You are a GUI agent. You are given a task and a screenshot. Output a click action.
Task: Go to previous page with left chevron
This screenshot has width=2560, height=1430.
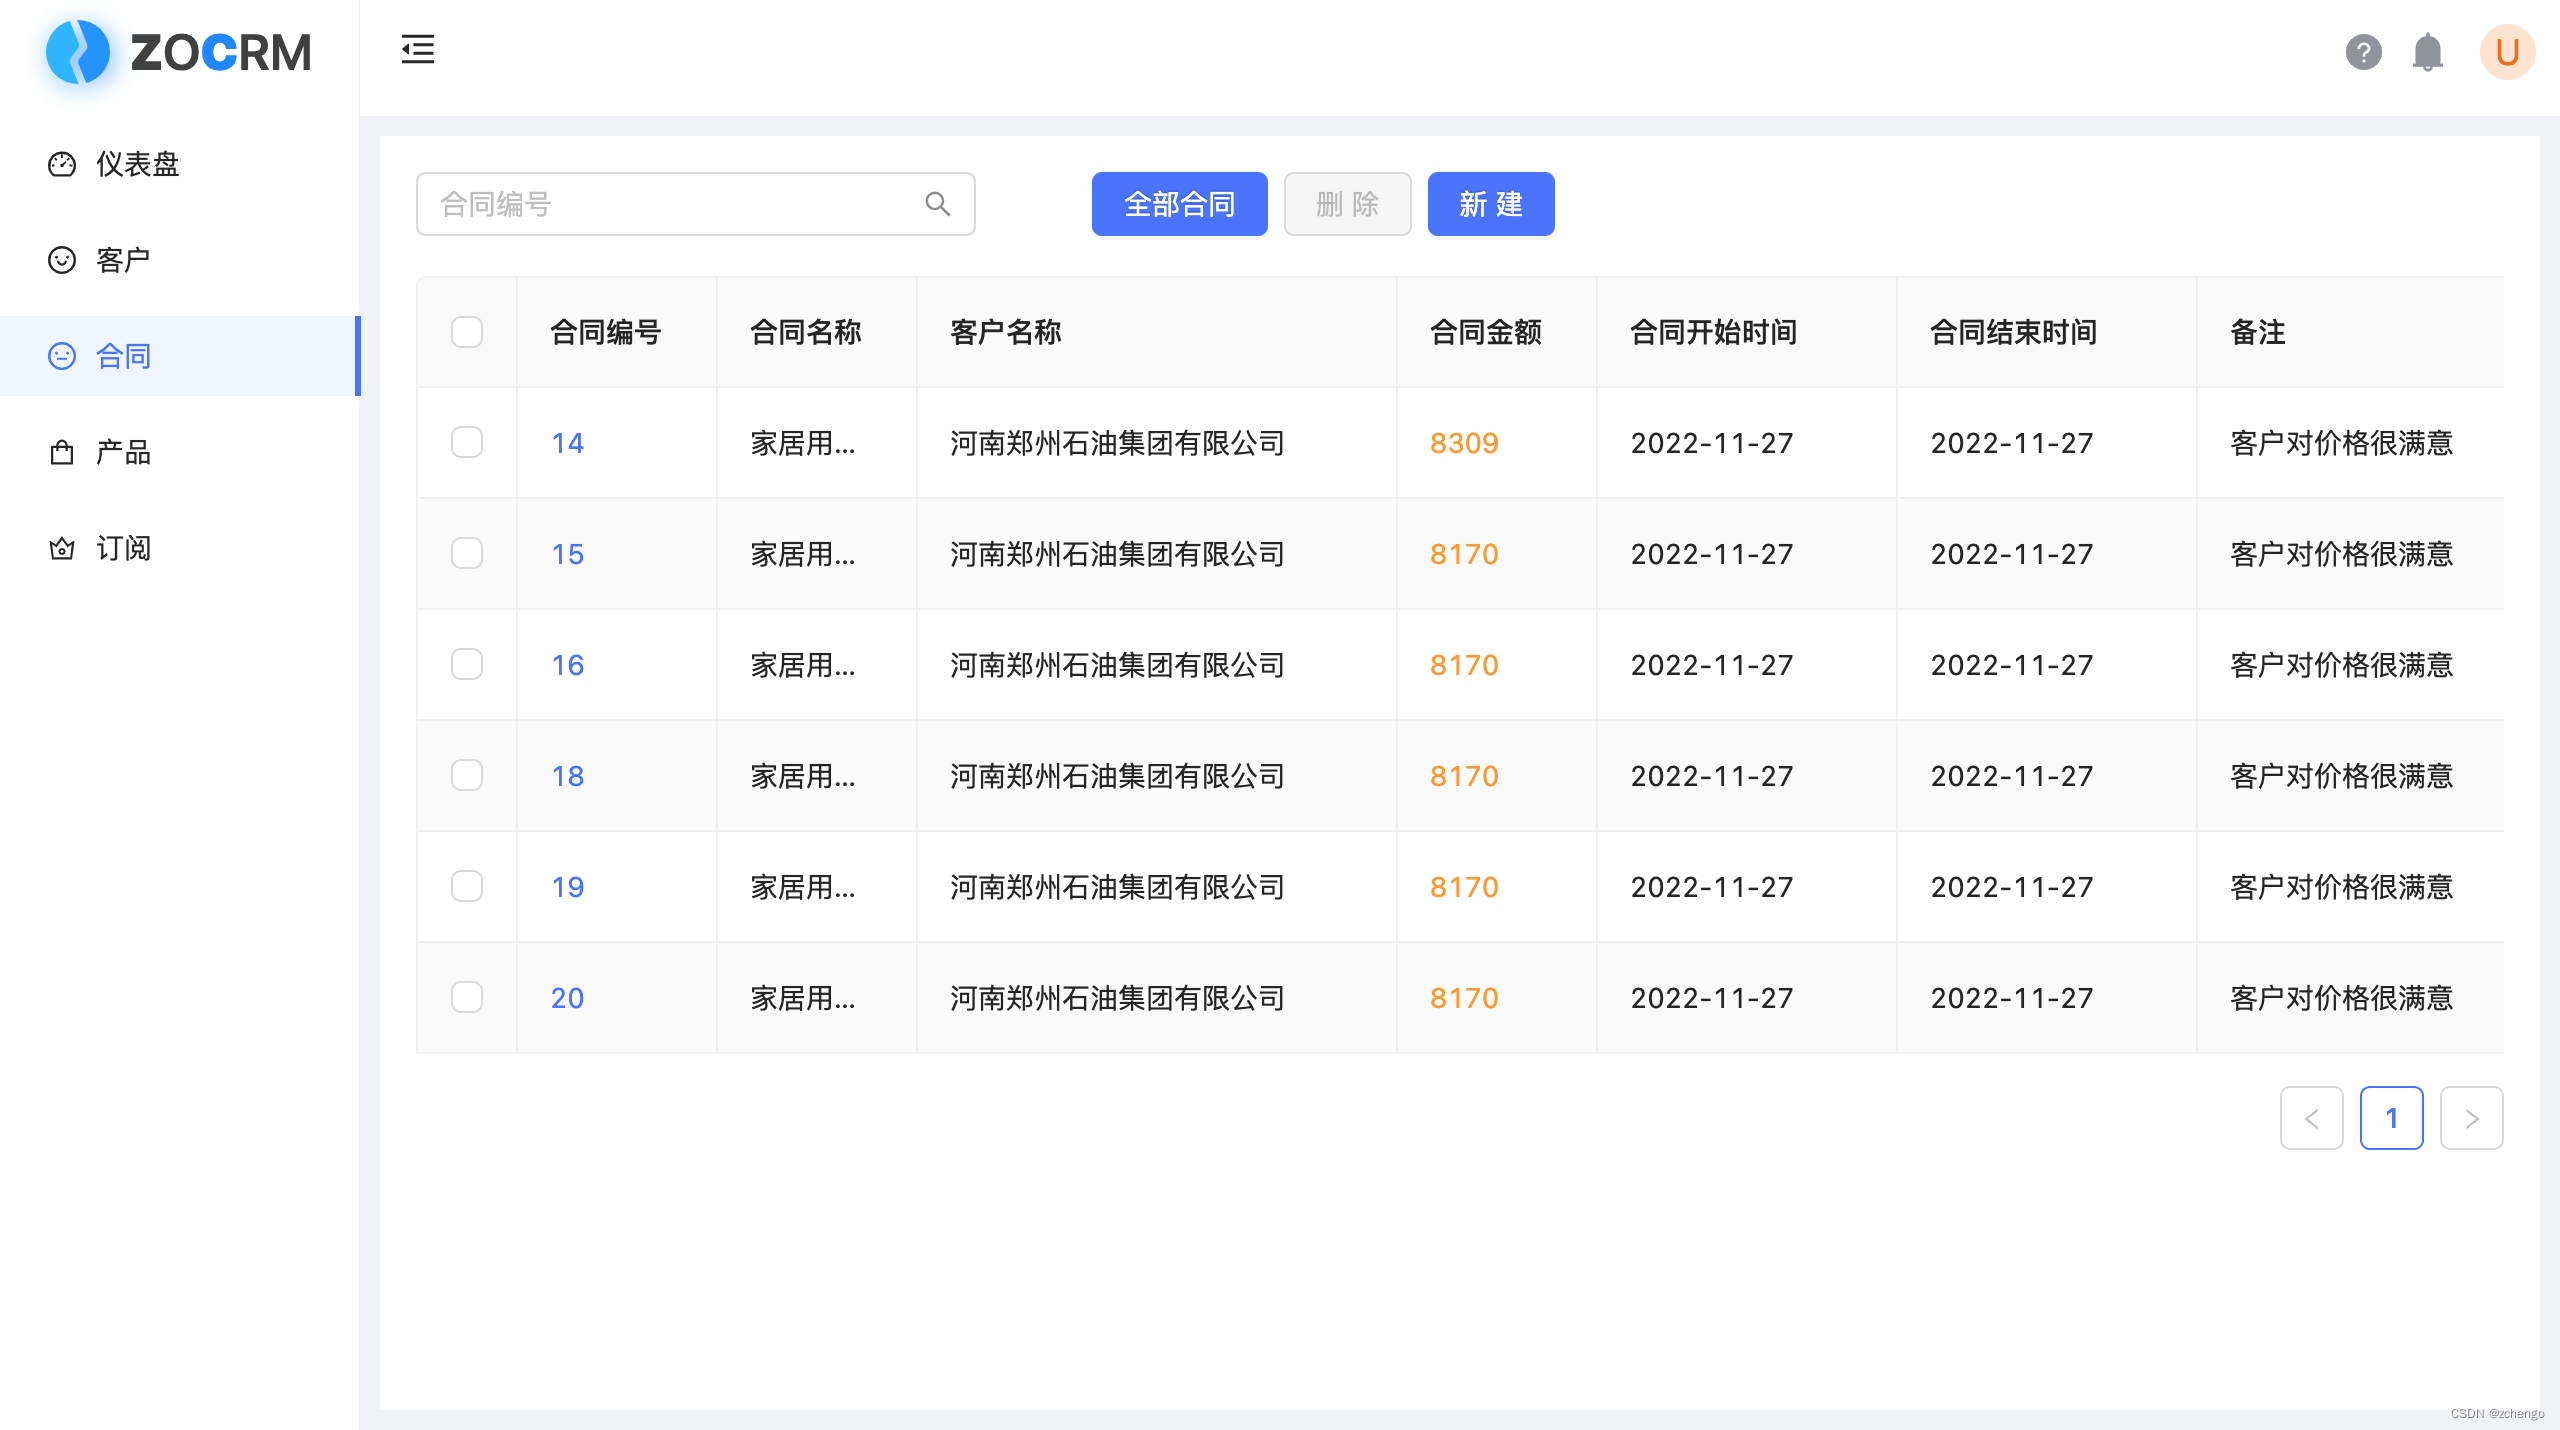2311,1118
